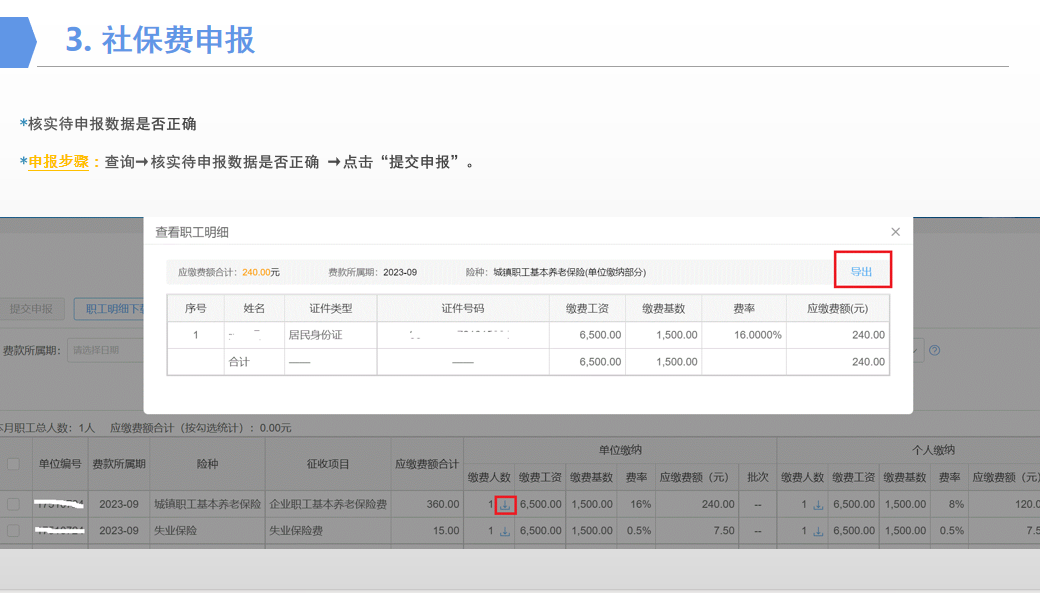Click the underlined 申报步骤 text

pyautogui.click(x=58, y=162)
